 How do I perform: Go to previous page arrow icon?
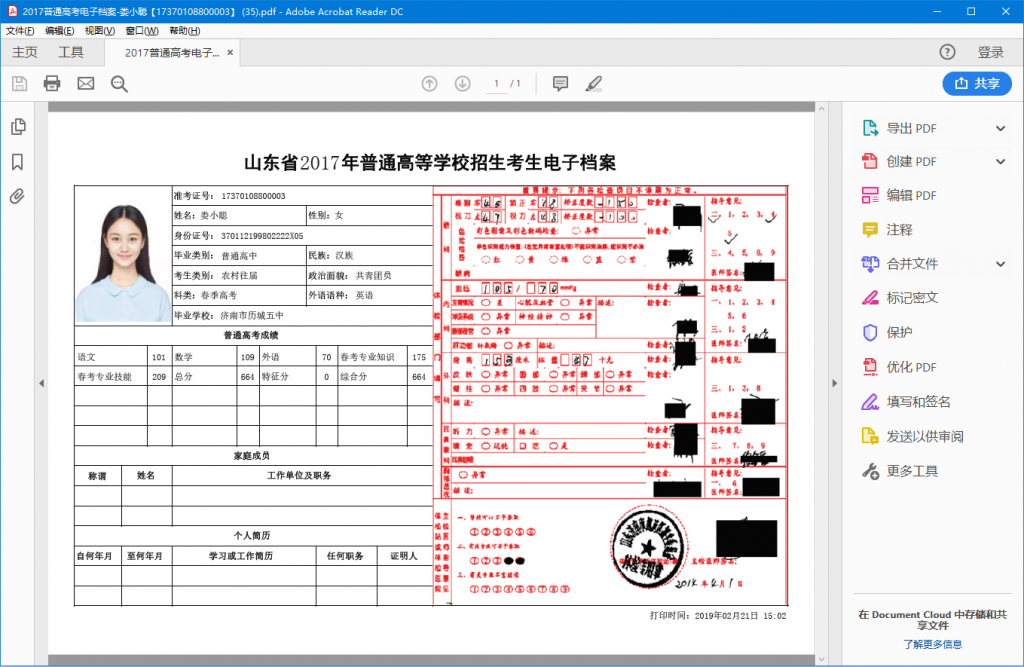click(x=429, y=84)
